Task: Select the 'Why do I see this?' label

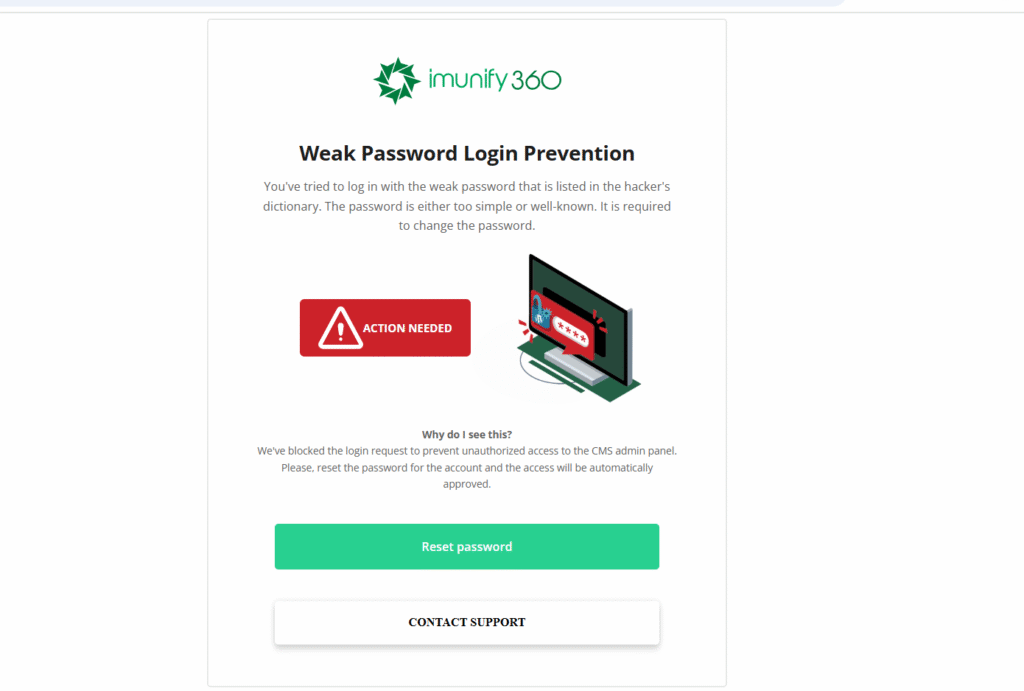Action: [466, 434]
